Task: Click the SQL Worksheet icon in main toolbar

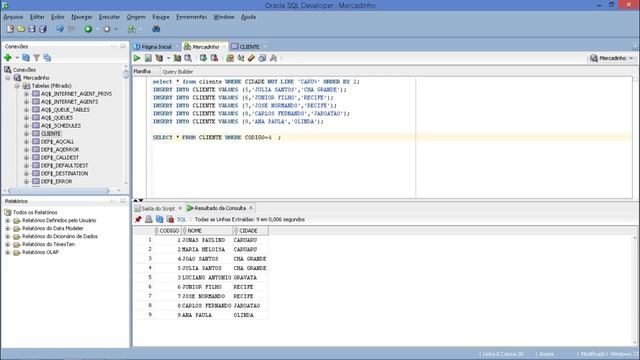Action: (131, 29)
